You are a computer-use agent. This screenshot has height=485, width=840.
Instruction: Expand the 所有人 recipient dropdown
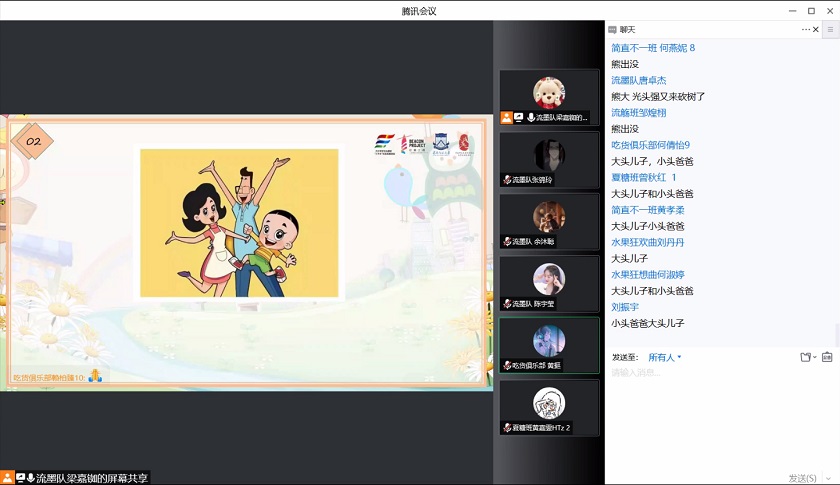pos(665,357)
